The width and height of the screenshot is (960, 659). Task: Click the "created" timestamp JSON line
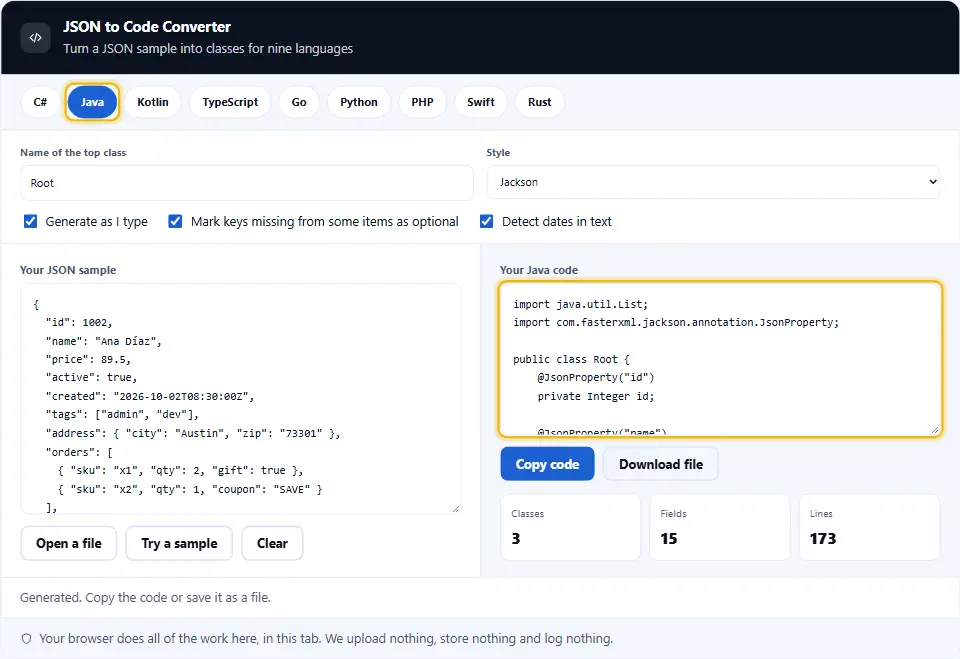pyautogui.click(x=150, y=396)
